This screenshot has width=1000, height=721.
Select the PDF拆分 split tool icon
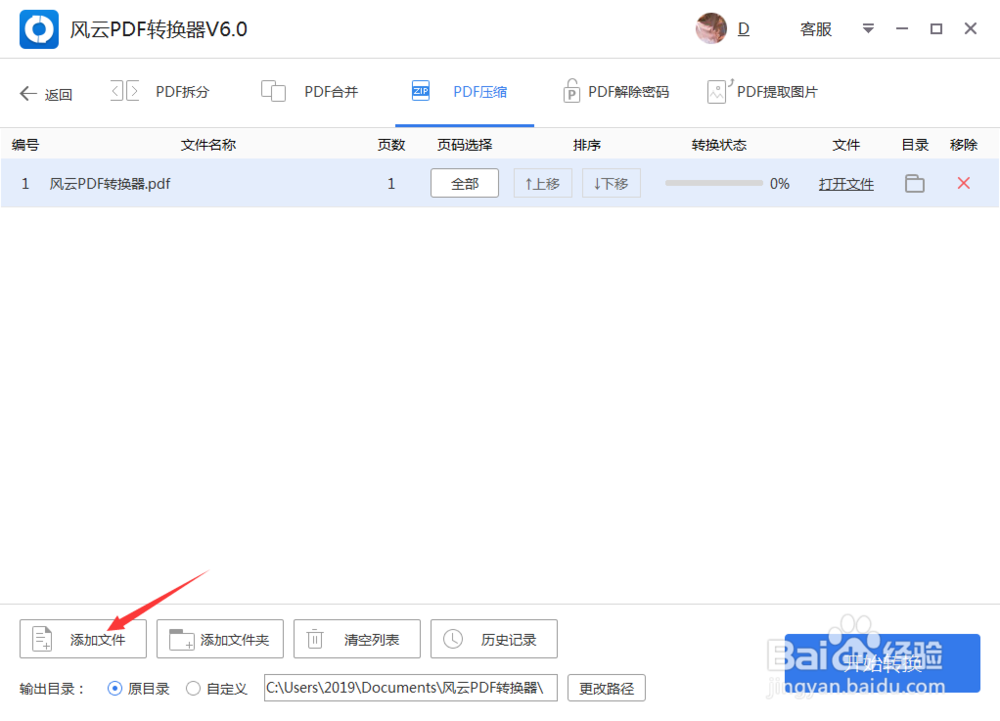(122, 90)
